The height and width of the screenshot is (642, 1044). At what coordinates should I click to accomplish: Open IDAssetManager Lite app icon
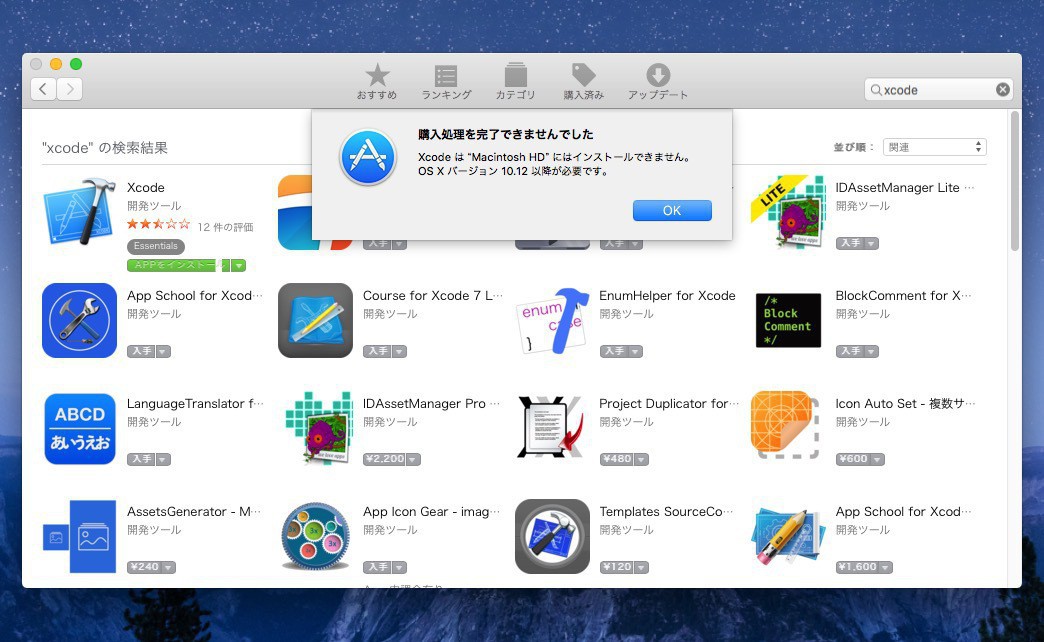(x=788, y=211)
